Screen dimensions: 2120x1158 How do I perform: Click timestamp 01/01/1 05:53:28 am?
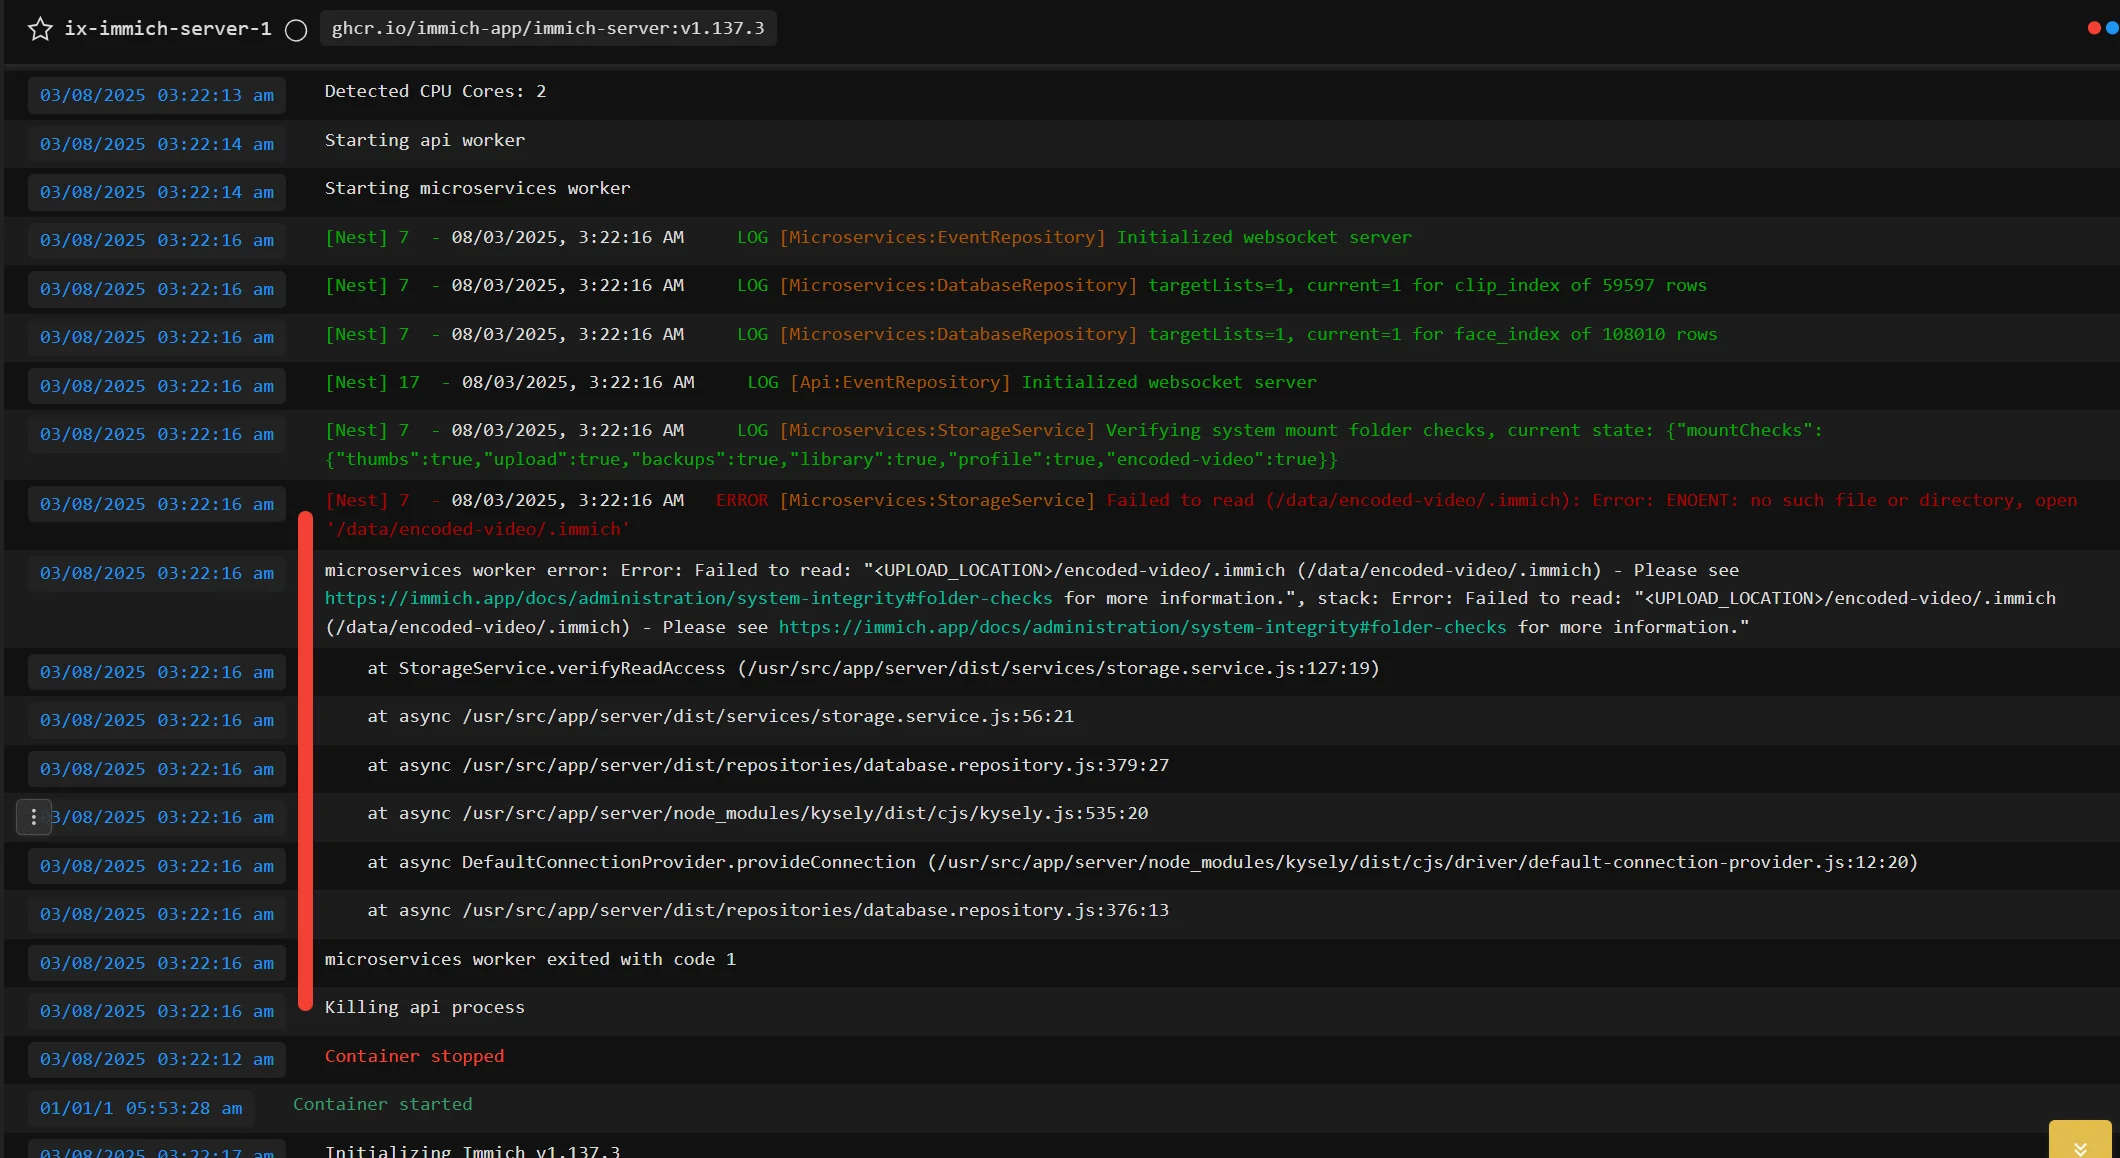click(x=141, y=1108)
